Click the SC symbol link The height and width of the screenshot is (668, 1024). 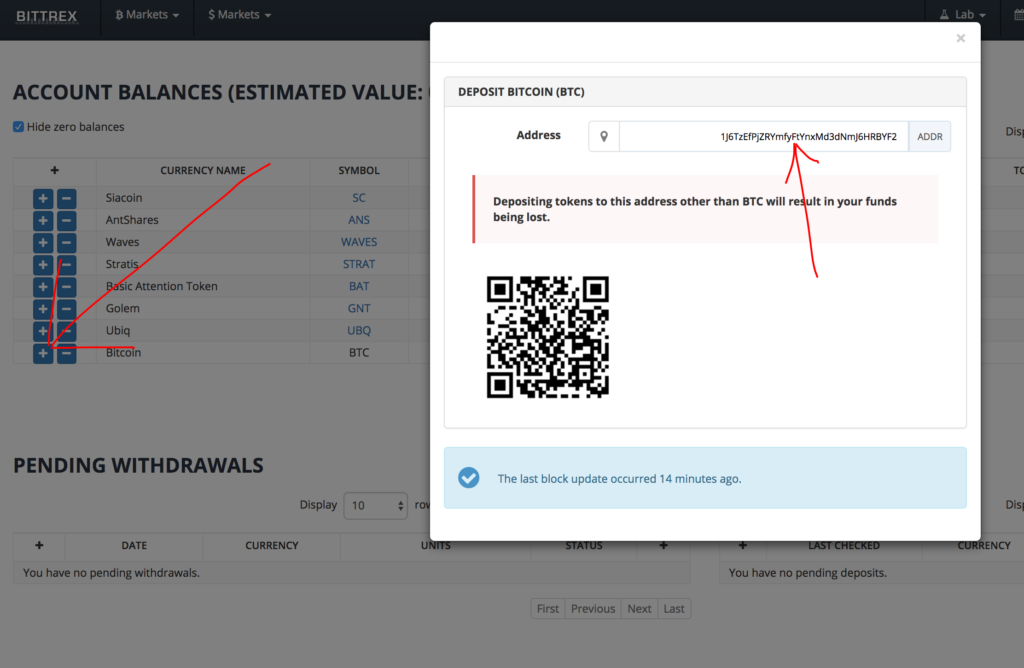pyautogui.click(x=359, y=198)
